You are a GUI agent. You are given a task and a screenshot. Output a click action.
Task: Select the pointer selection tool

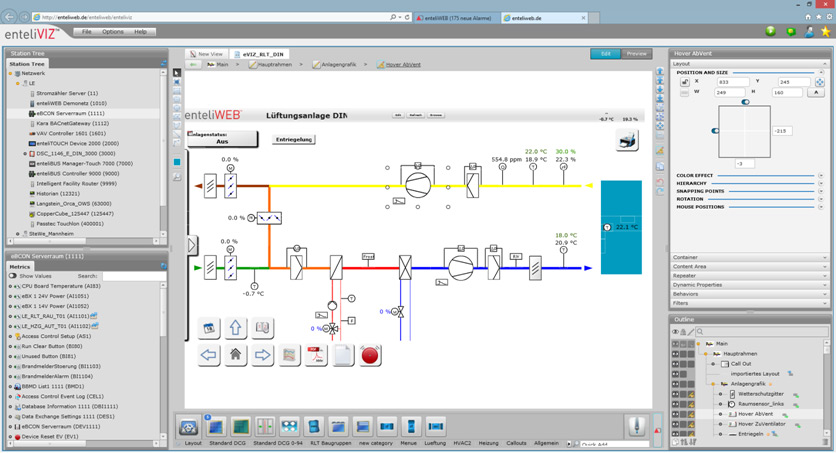click(177, 72)
